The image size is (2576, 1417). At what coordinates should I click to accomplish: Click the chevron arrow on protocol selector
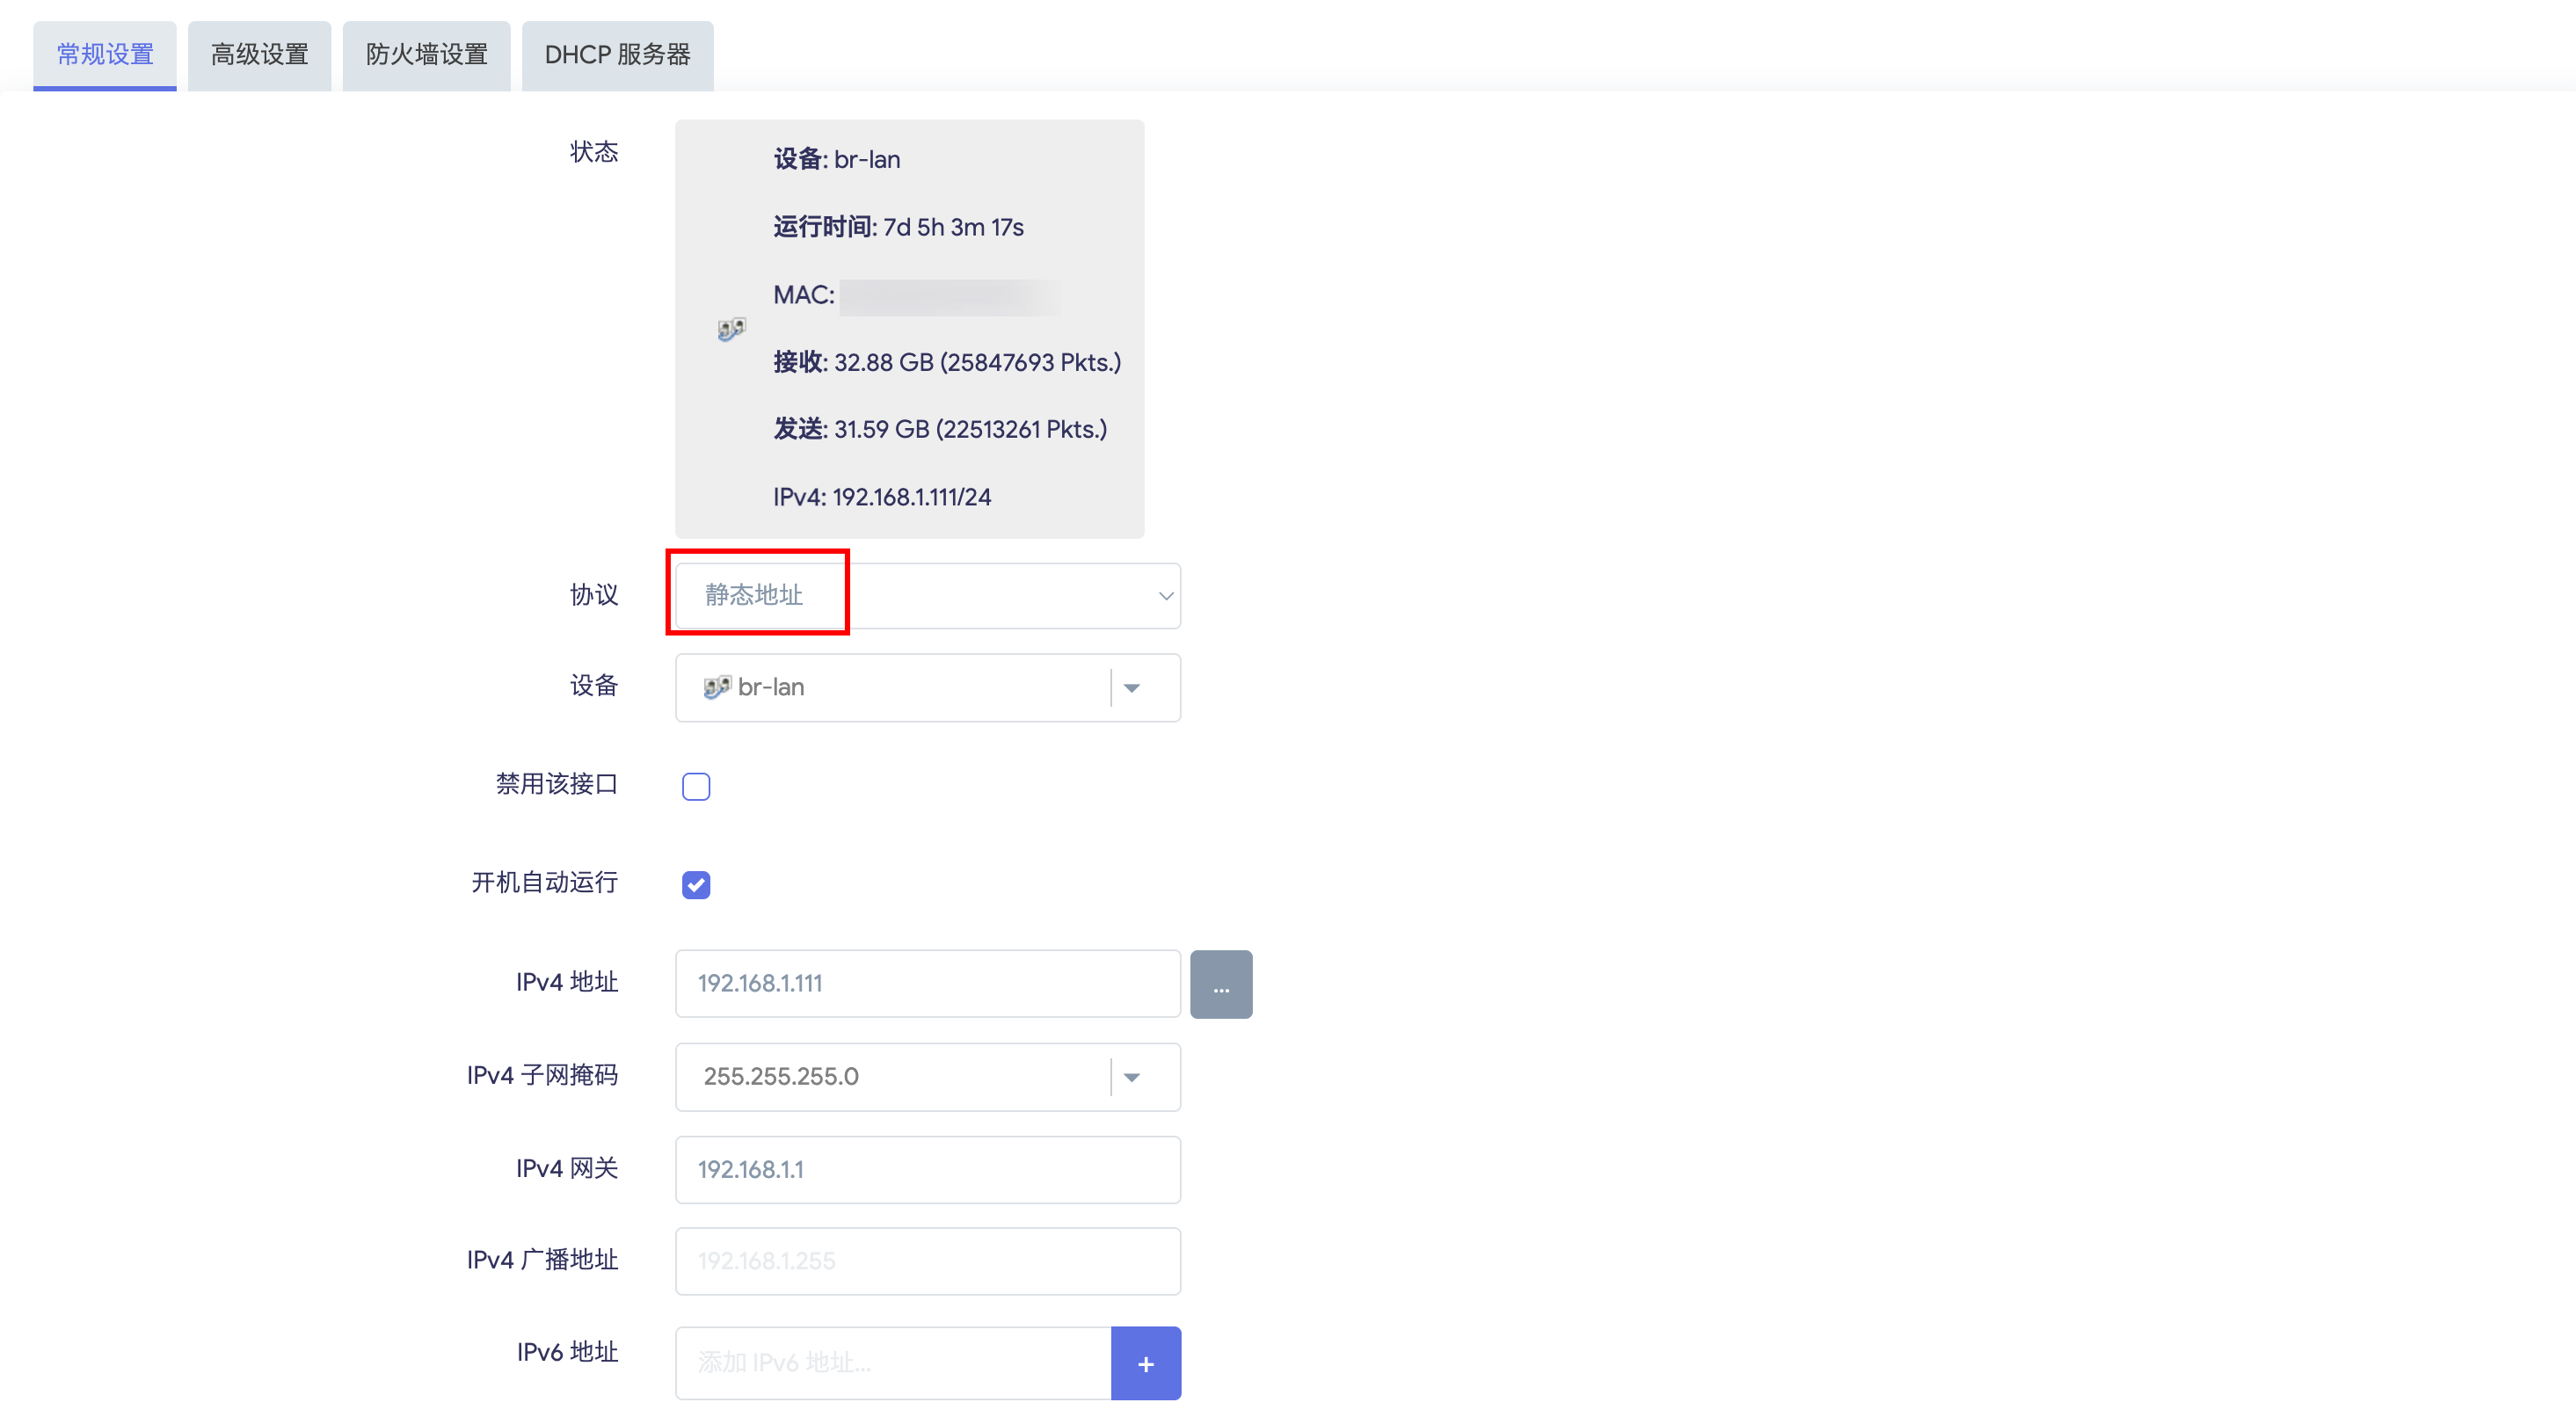click(1165, 596)
